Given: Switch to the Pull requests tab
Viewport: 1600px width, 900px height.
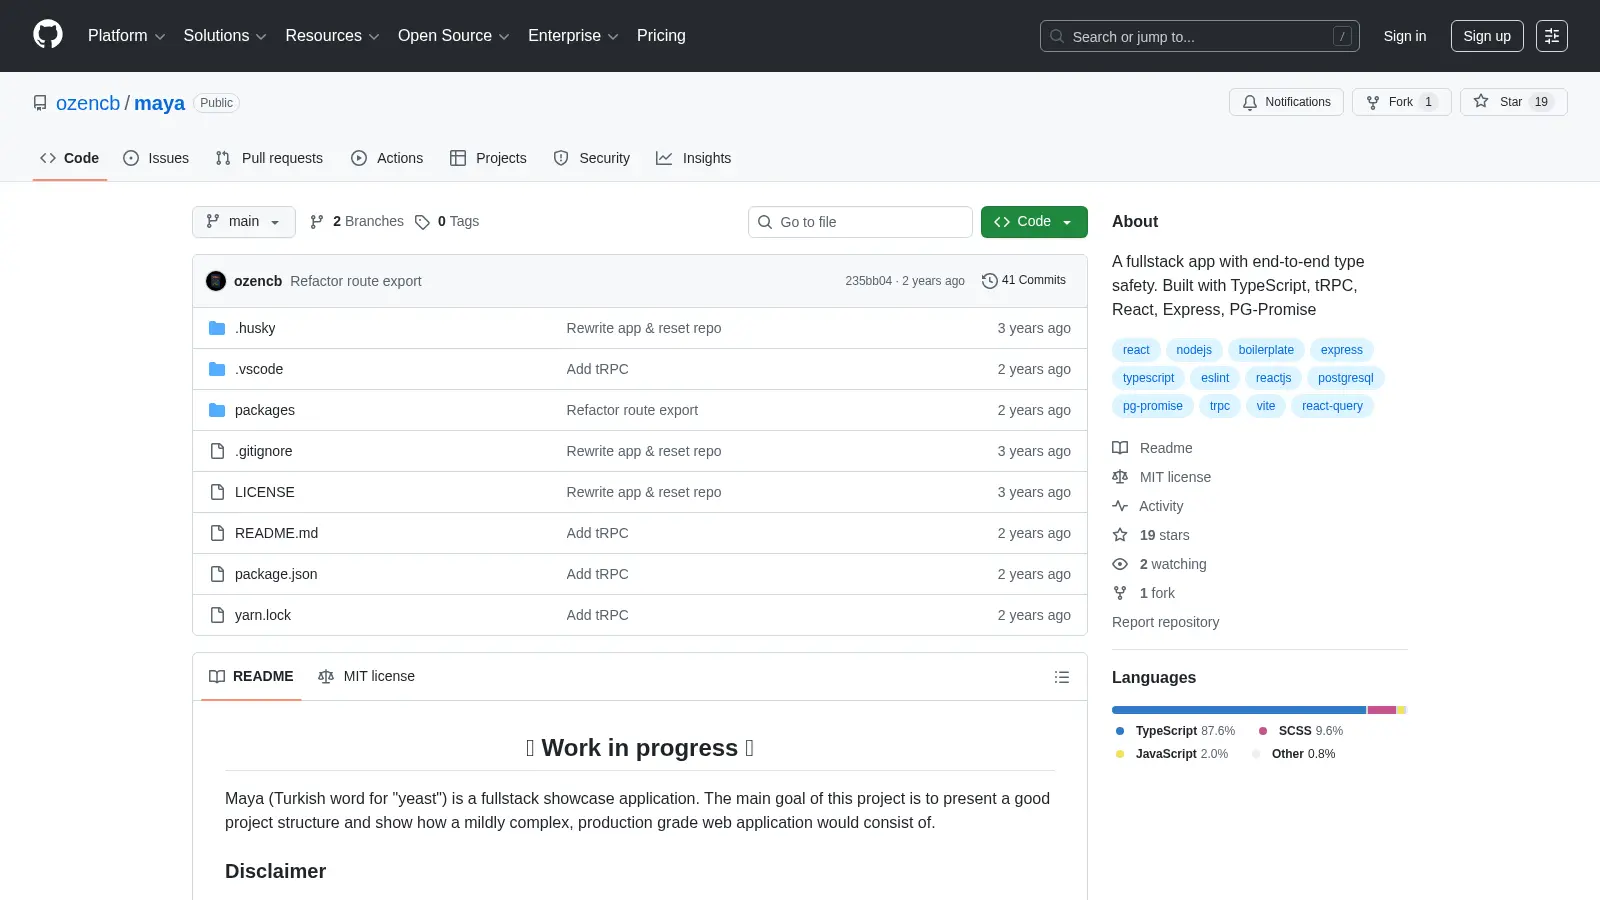Looking at the screenshot, I should 269,158.
